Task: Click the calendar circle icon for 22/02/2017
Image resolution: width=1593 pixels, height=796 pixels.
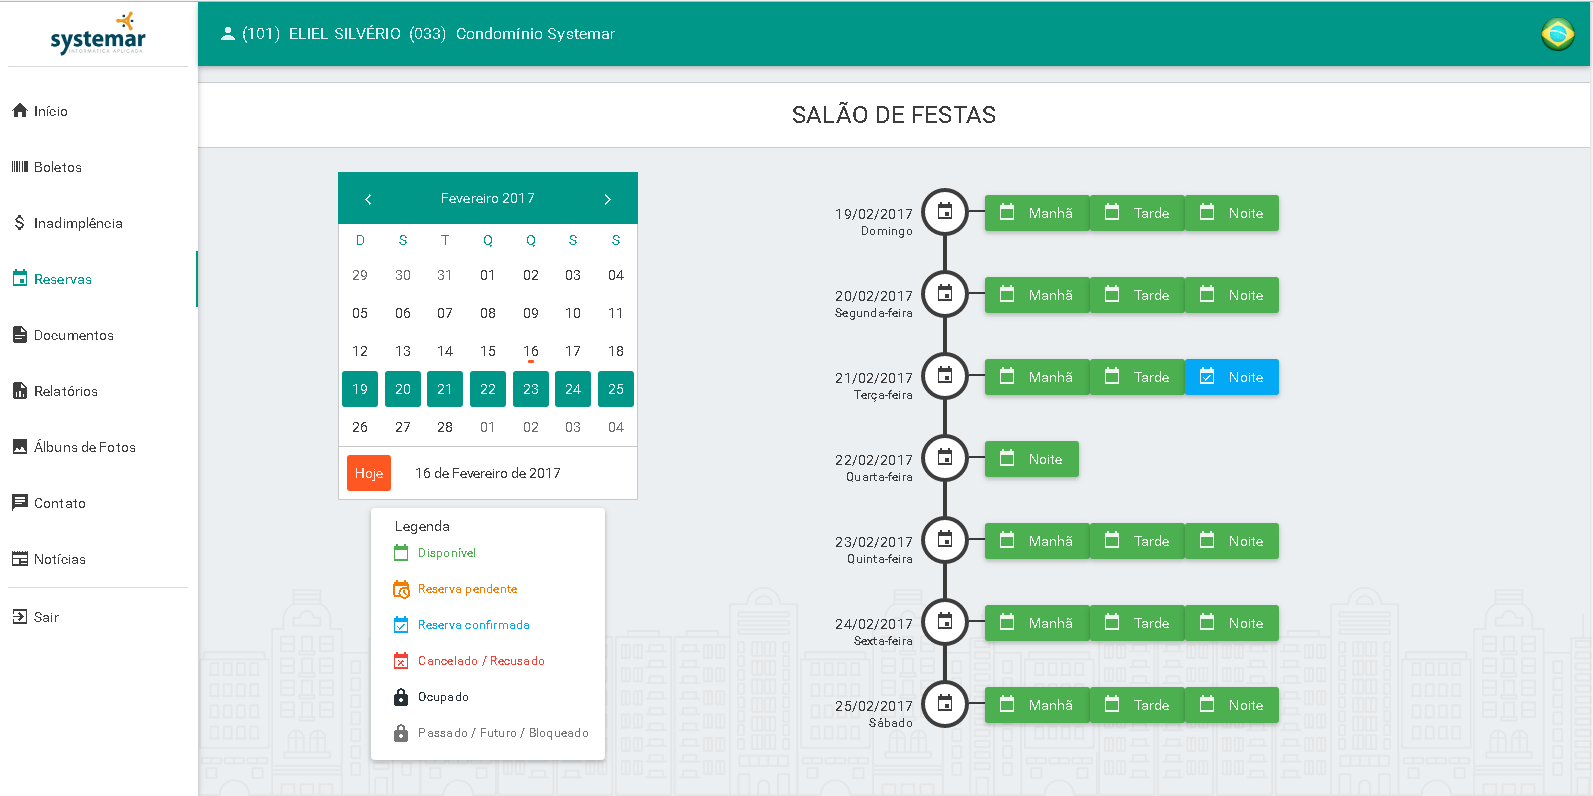Action: 945,458
